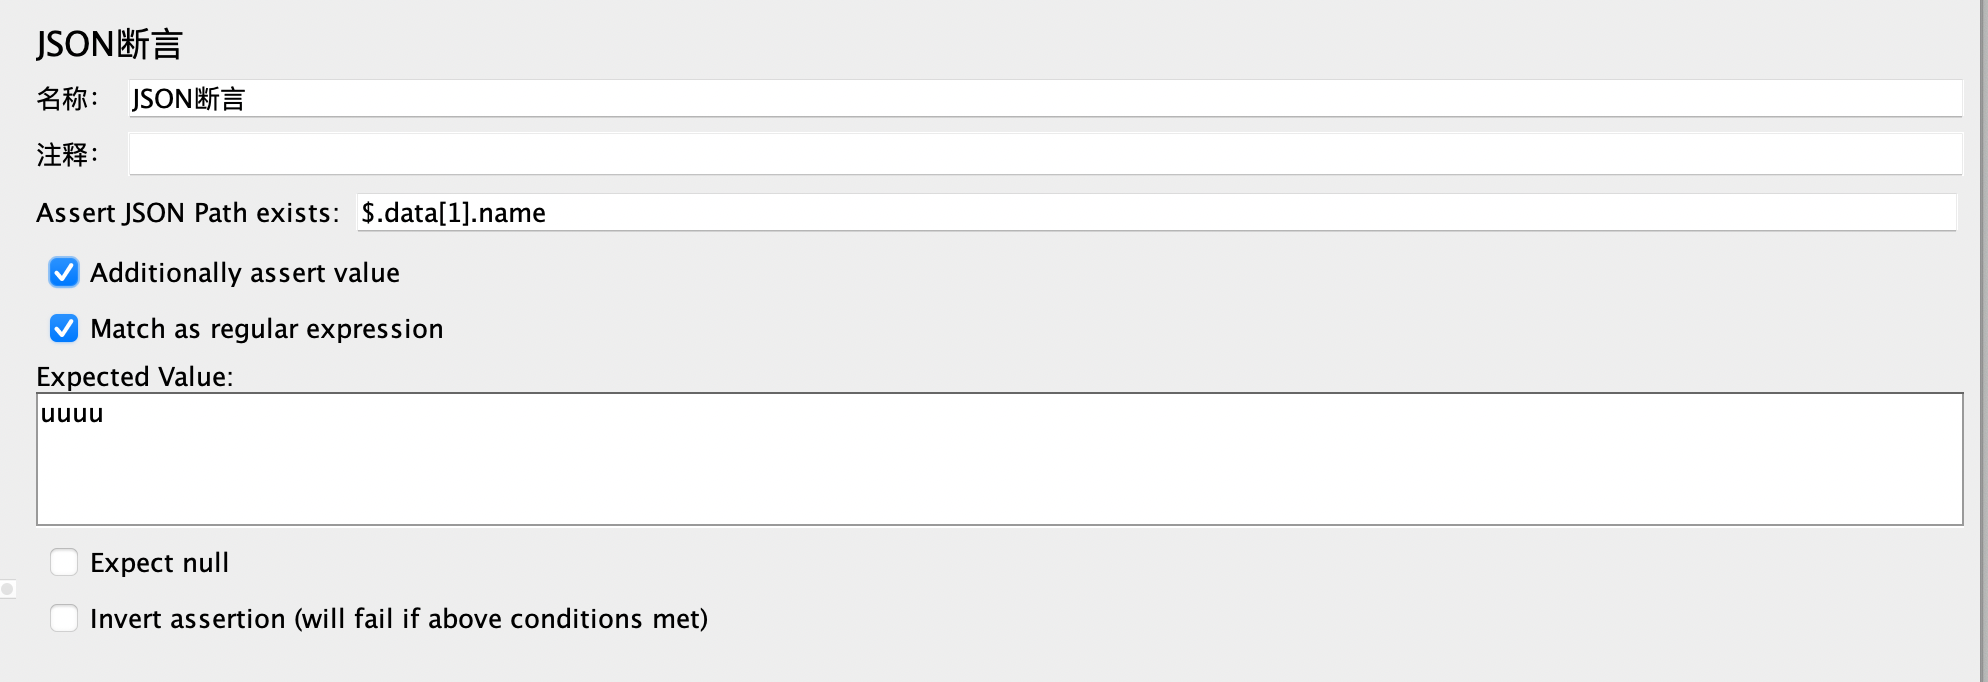This screenshot has height=682, width=1988.
Task: Enable the Expect null checkbox
Action: [x=64, y=563]
